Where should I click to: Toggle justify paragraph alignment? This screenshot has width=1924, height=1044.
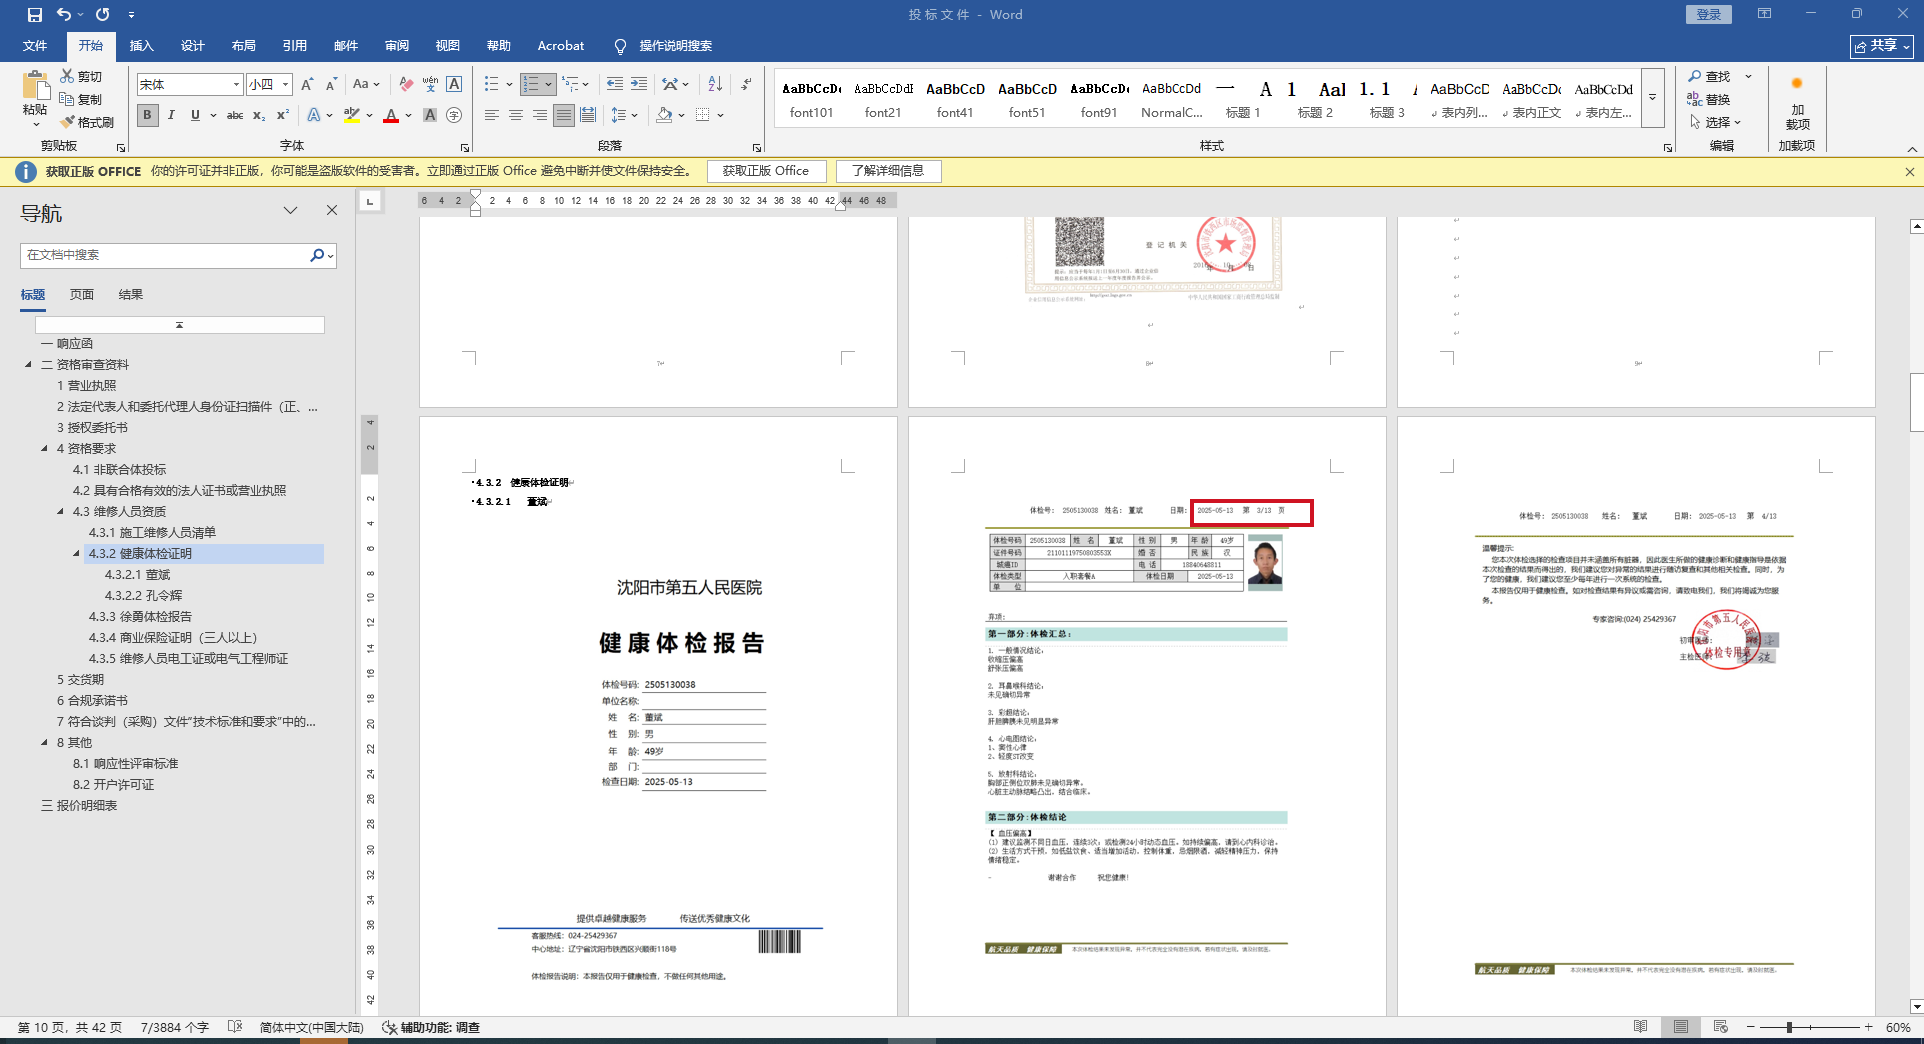pyautogui.click(x=564, y=115)
